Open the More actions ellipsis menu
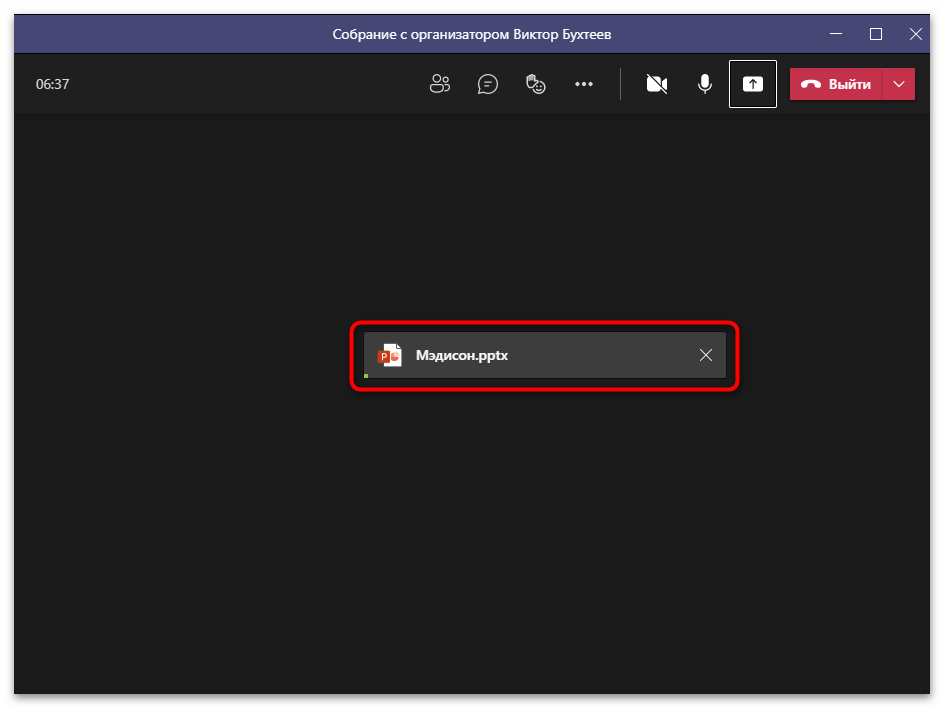 coord(584,84)
